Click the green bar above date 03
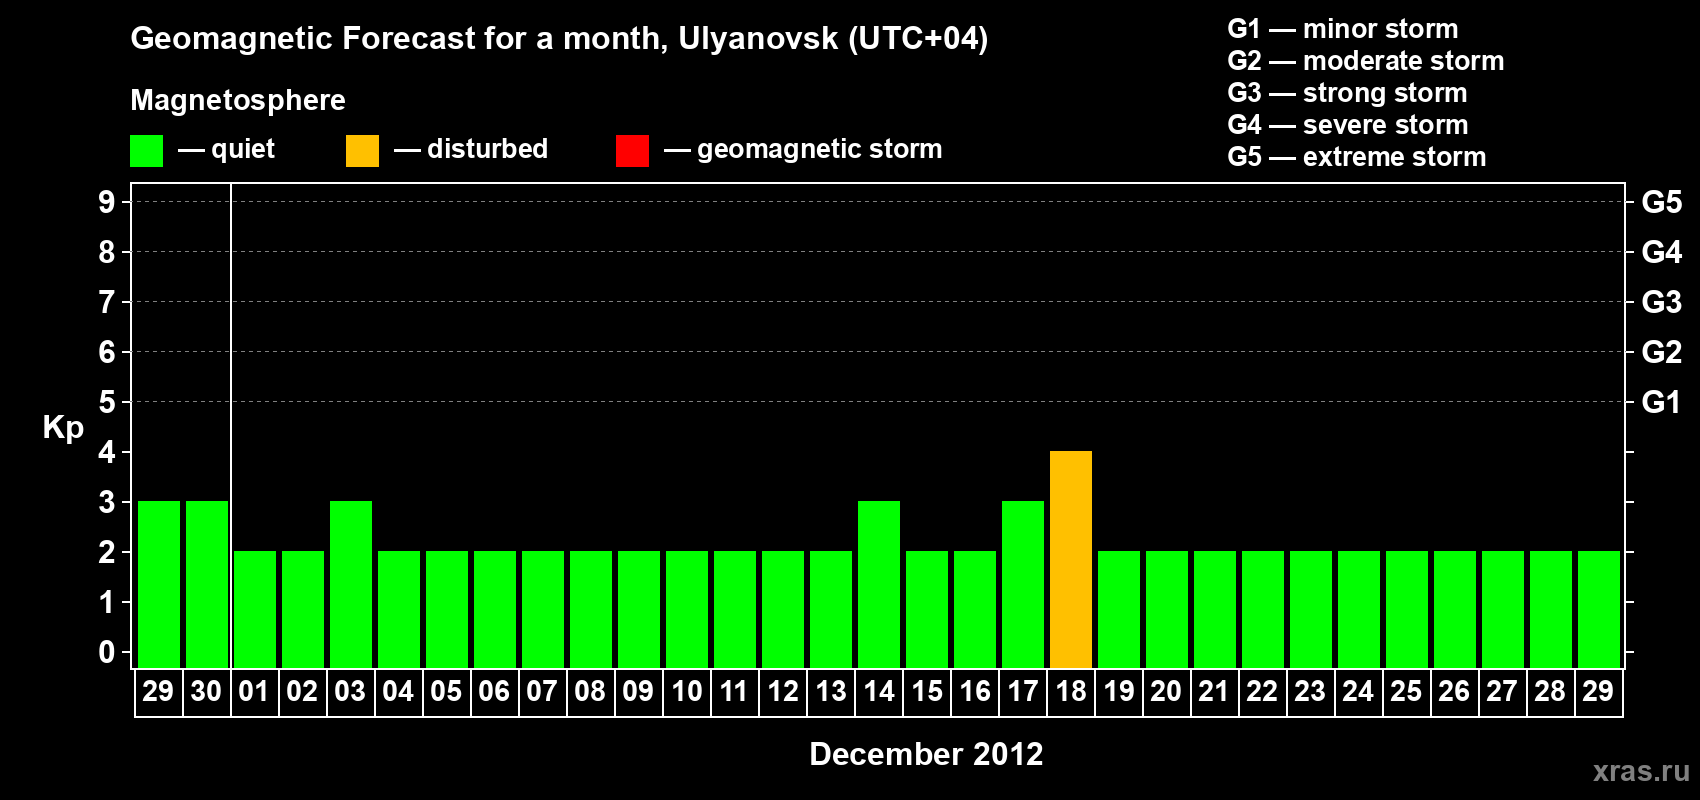 point(351,584)
